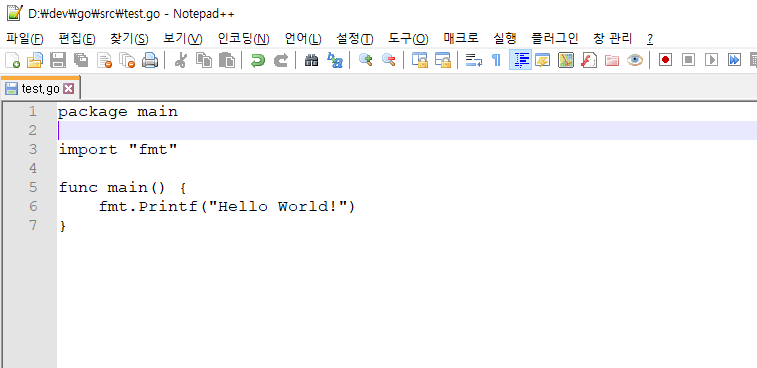Open the ? help menu

tap(650, 39)
